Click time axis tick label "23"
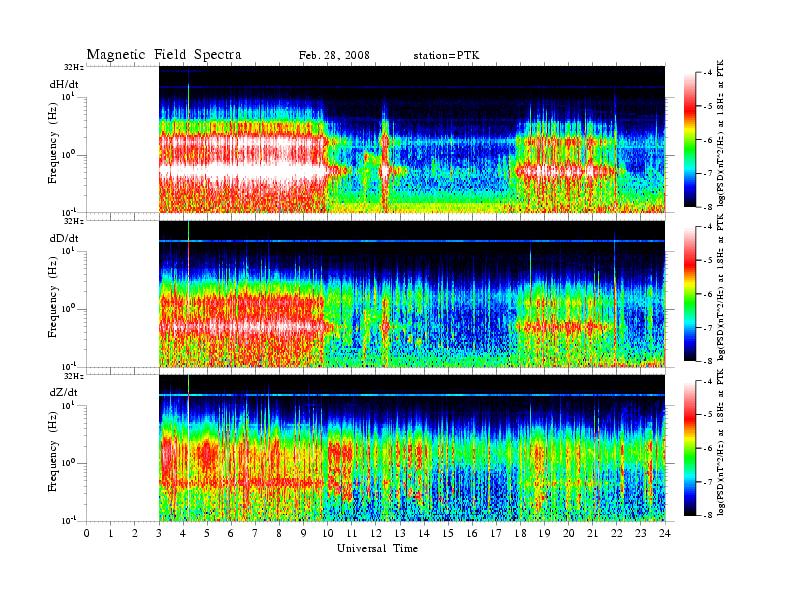The width and height of the screenshot is (792, 612). click(x=641, y=533)
